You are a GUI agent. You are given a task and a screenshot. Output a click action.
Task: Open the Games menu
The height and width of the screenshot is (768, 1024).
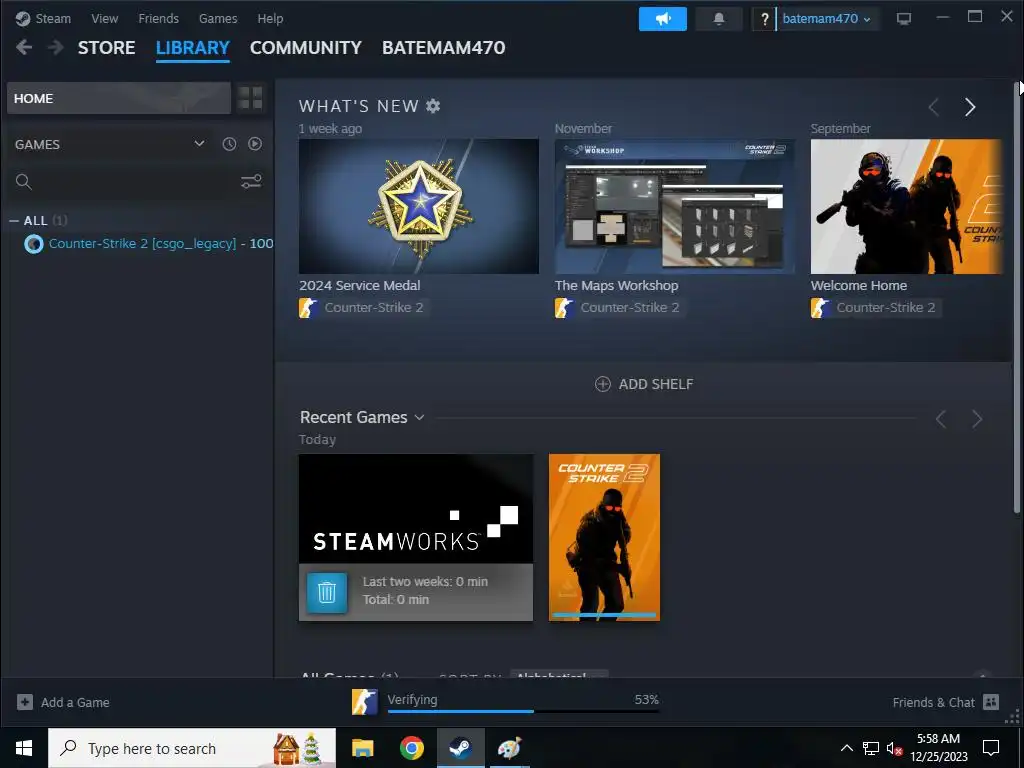tap(218, 18)
